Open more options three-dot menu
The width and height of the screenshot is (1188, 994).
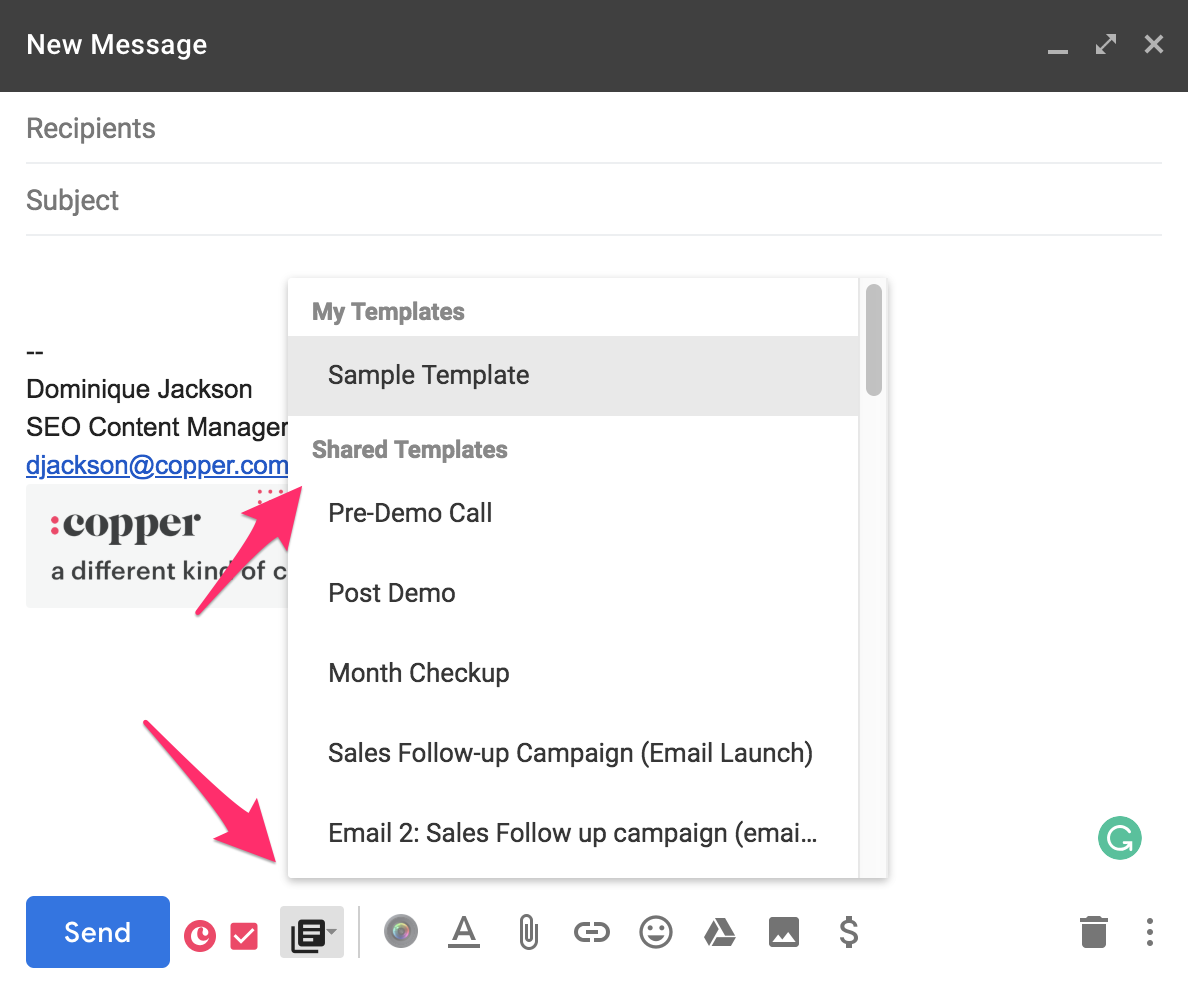(1149, 932)
